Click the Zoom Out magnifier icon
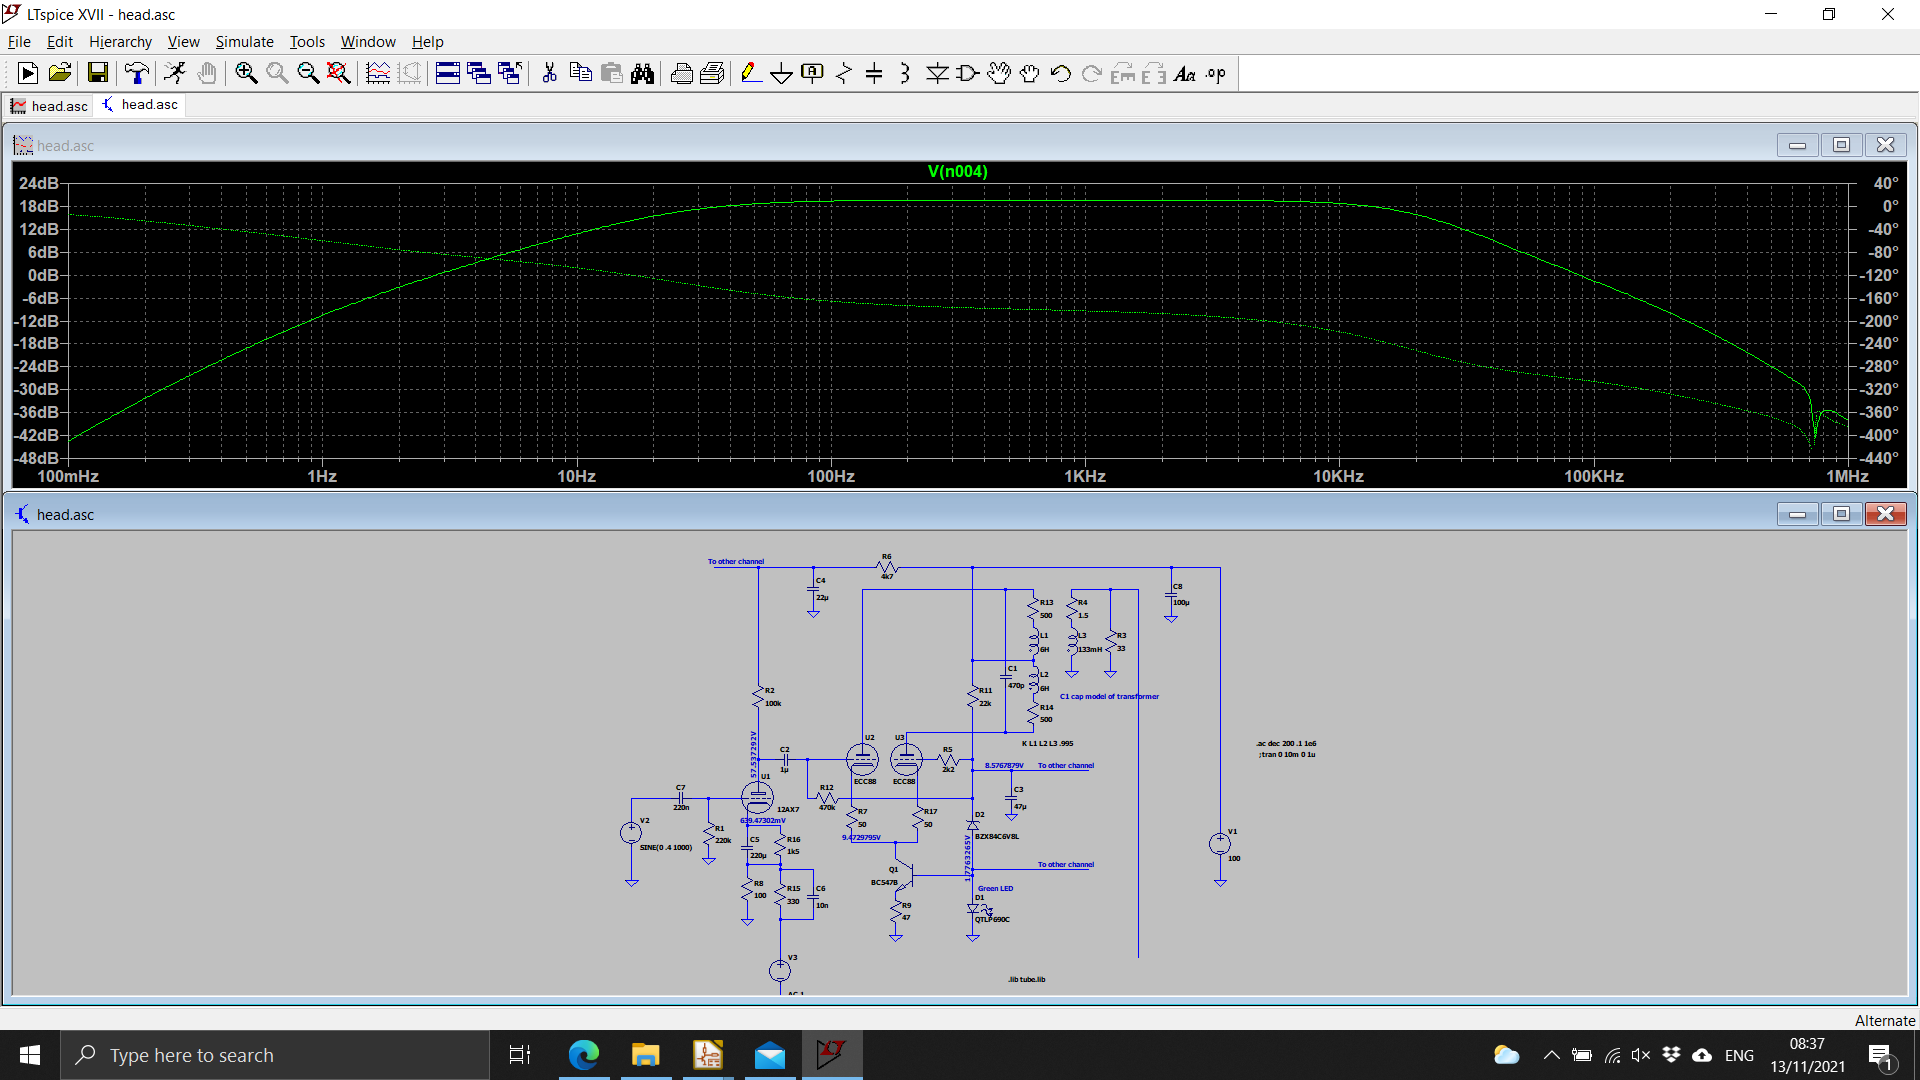Screen dimensions: 1920x1080 [x=308, y=73]
